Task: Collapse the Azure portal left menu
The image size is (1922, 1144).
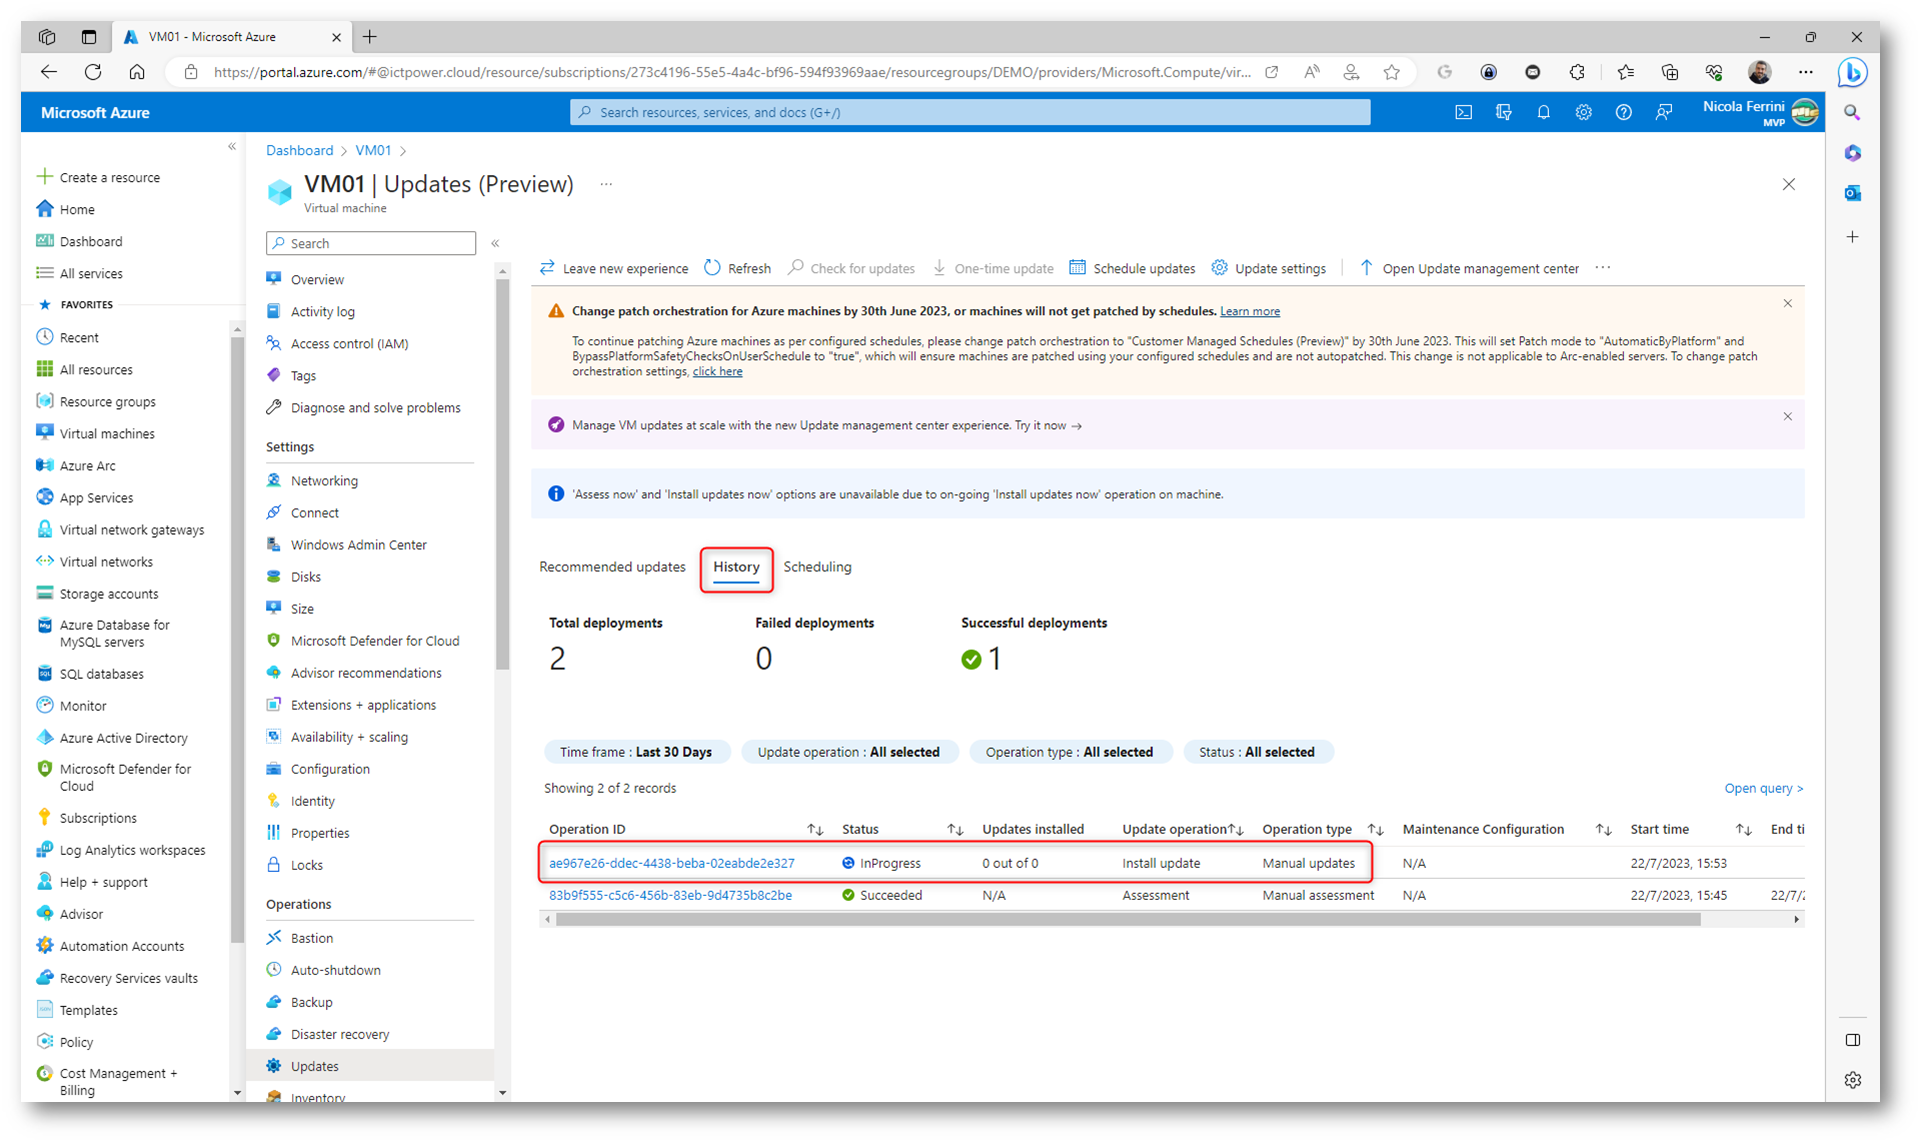Action: pos(232,147)
